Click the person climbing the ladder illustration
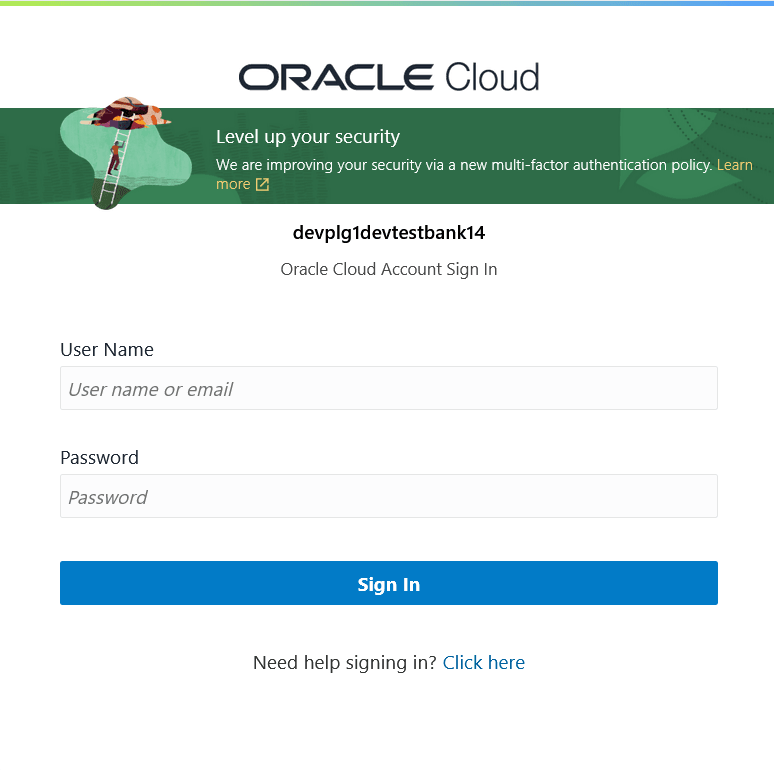 [115, 157]
